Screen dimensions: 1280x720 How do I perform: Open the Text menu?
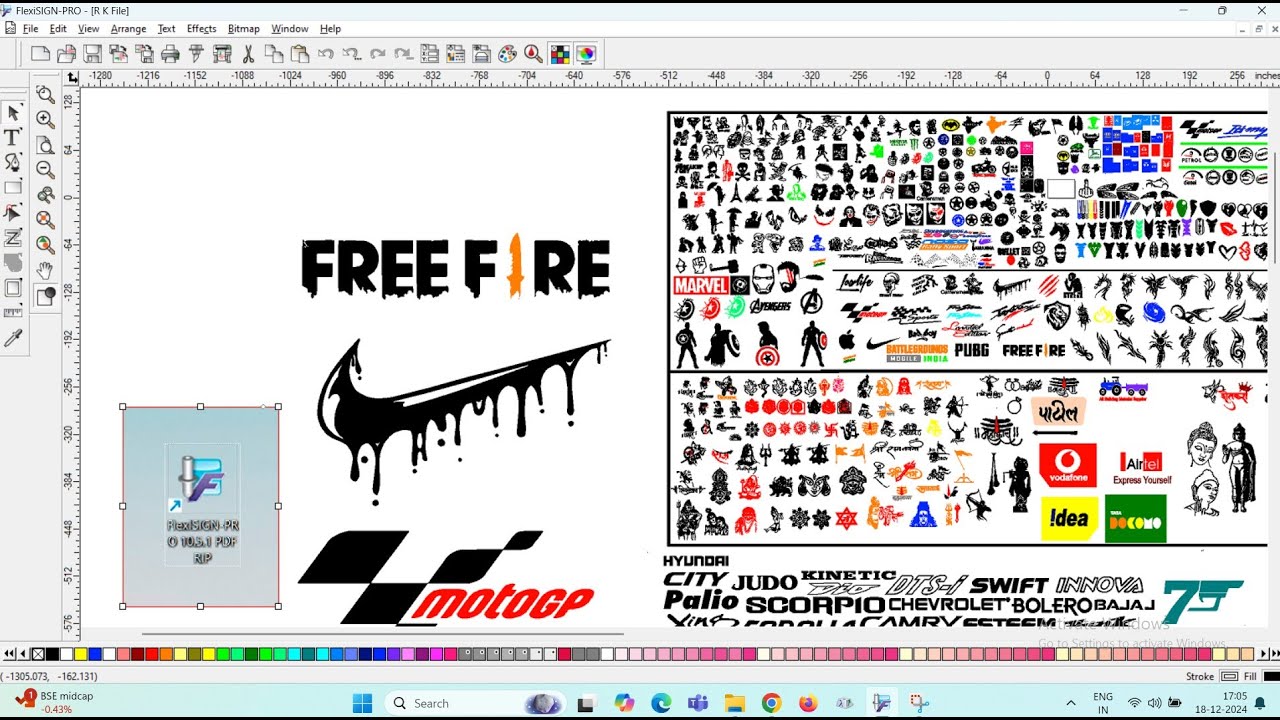click(x=166, y=29)
